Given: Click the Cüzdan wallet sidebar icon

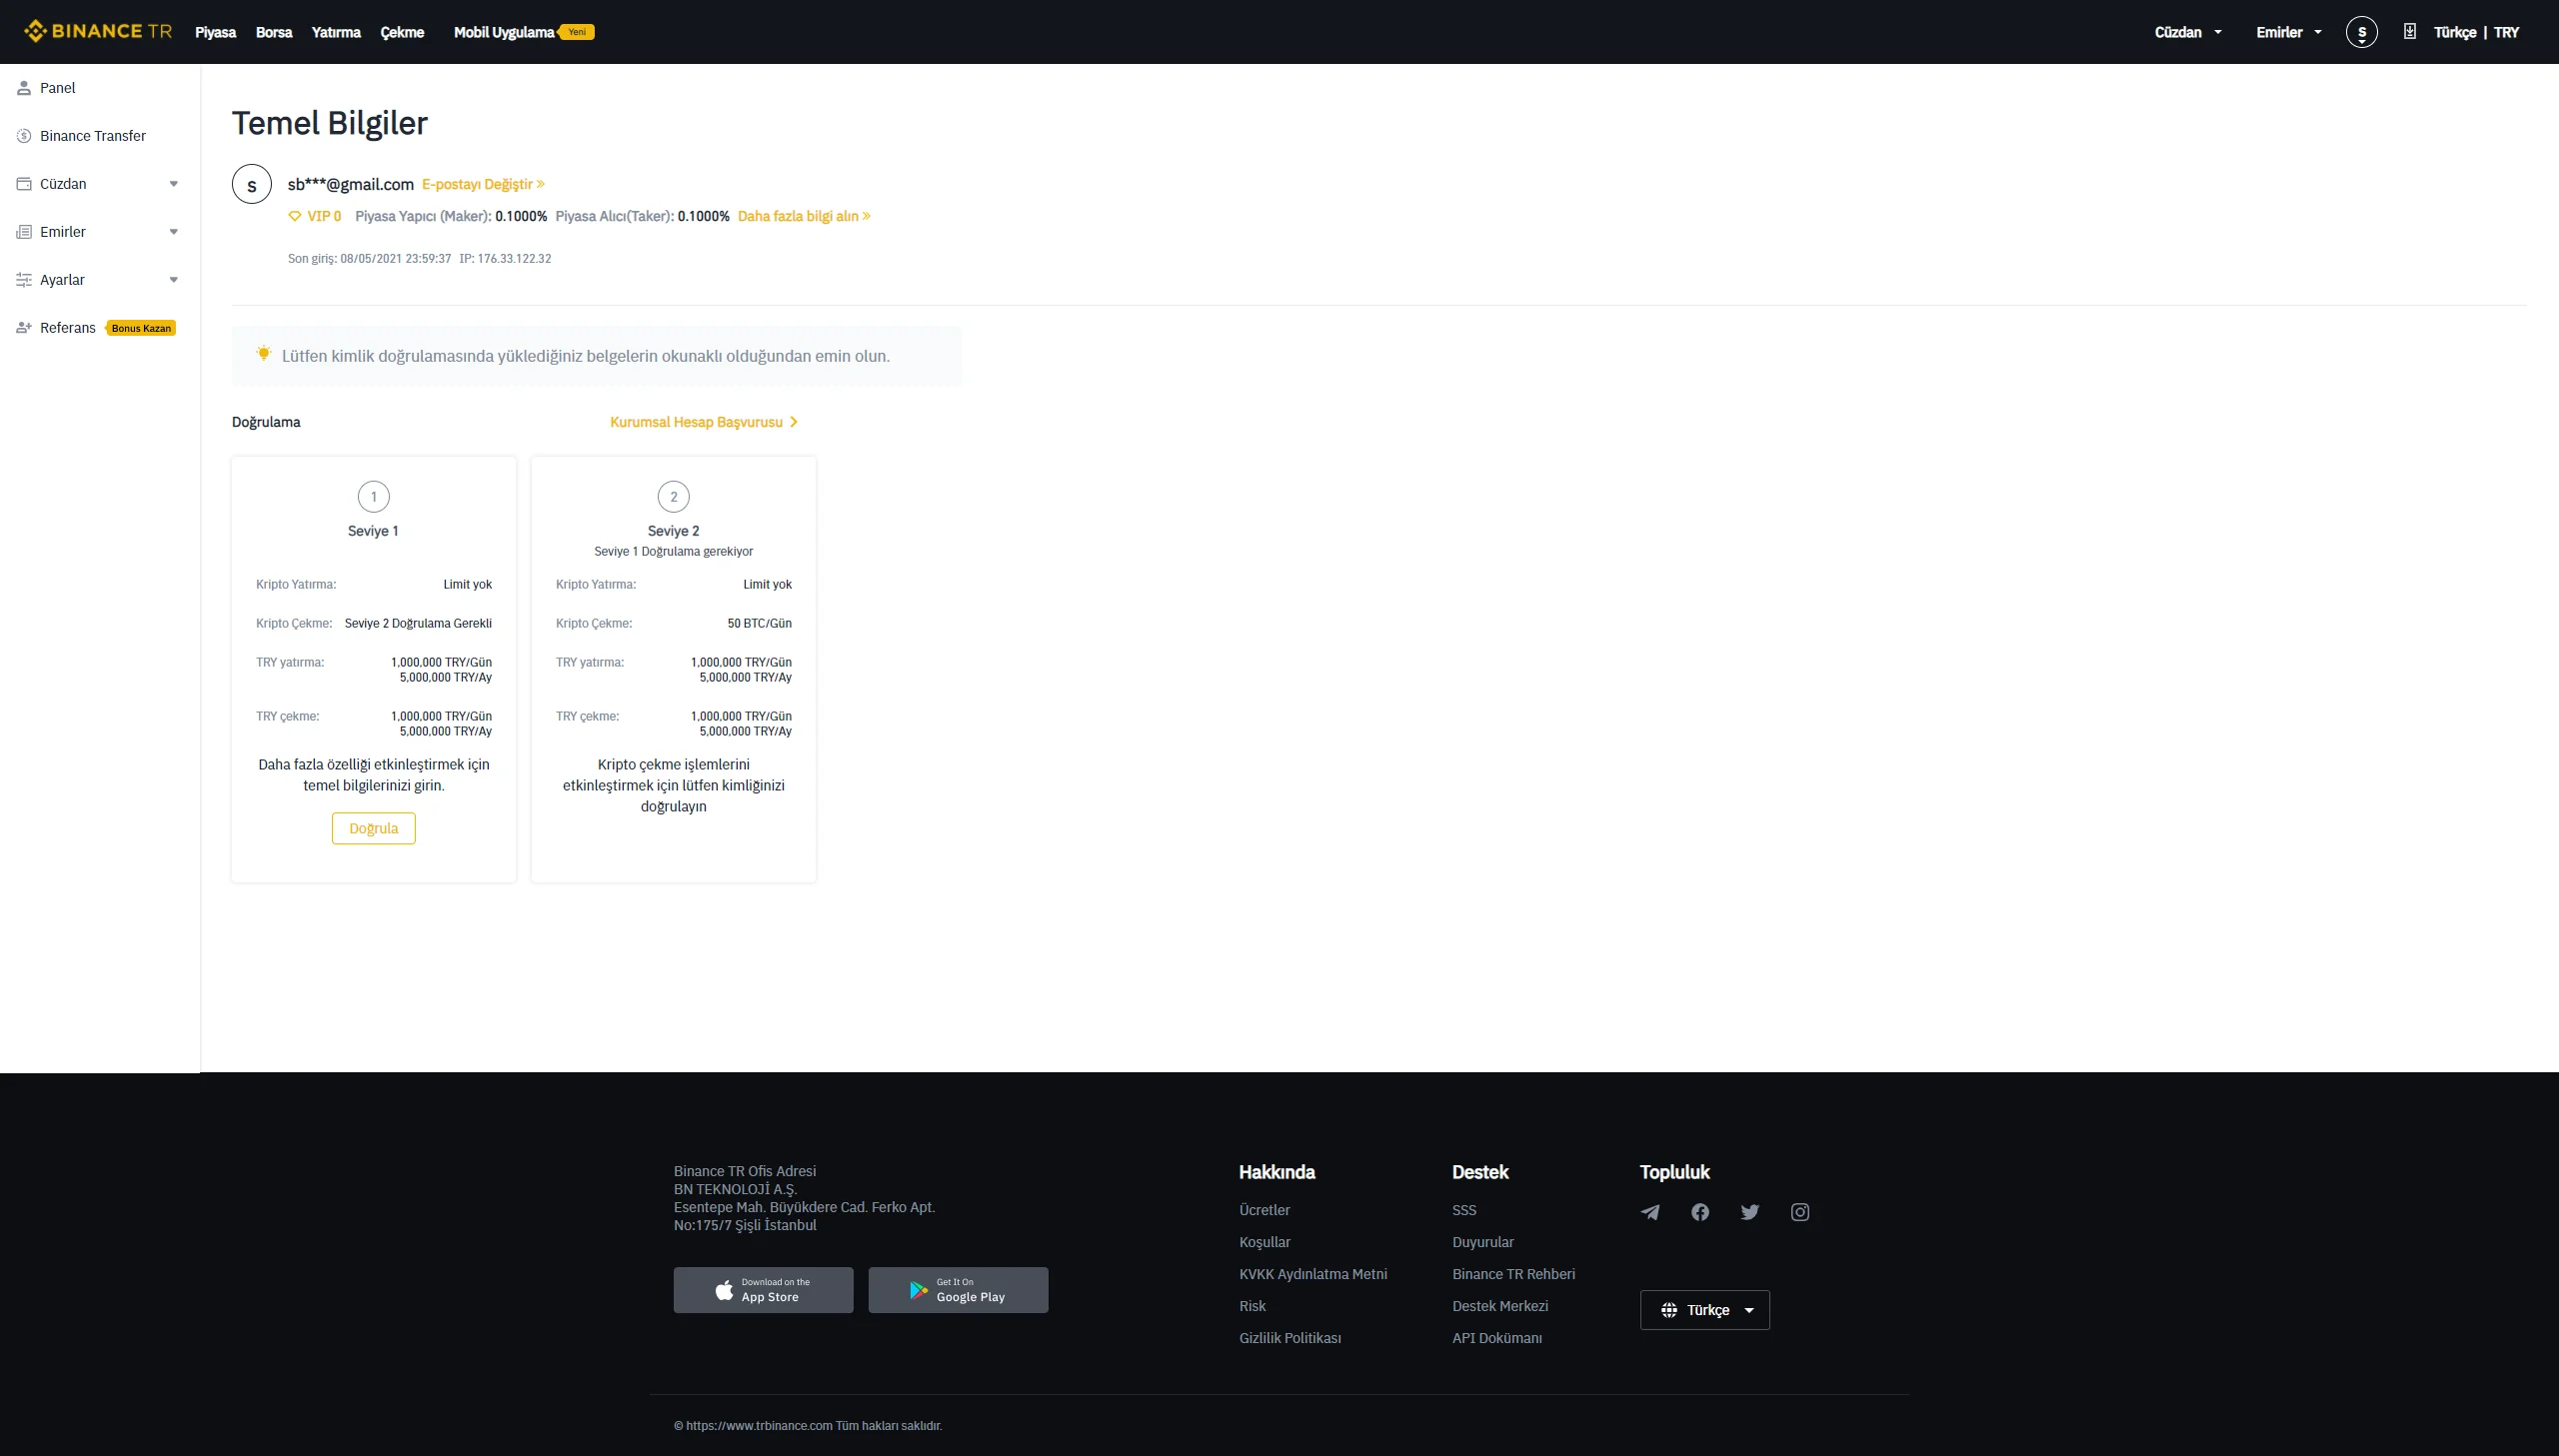Looking at the screenshot, I should 24,184.
